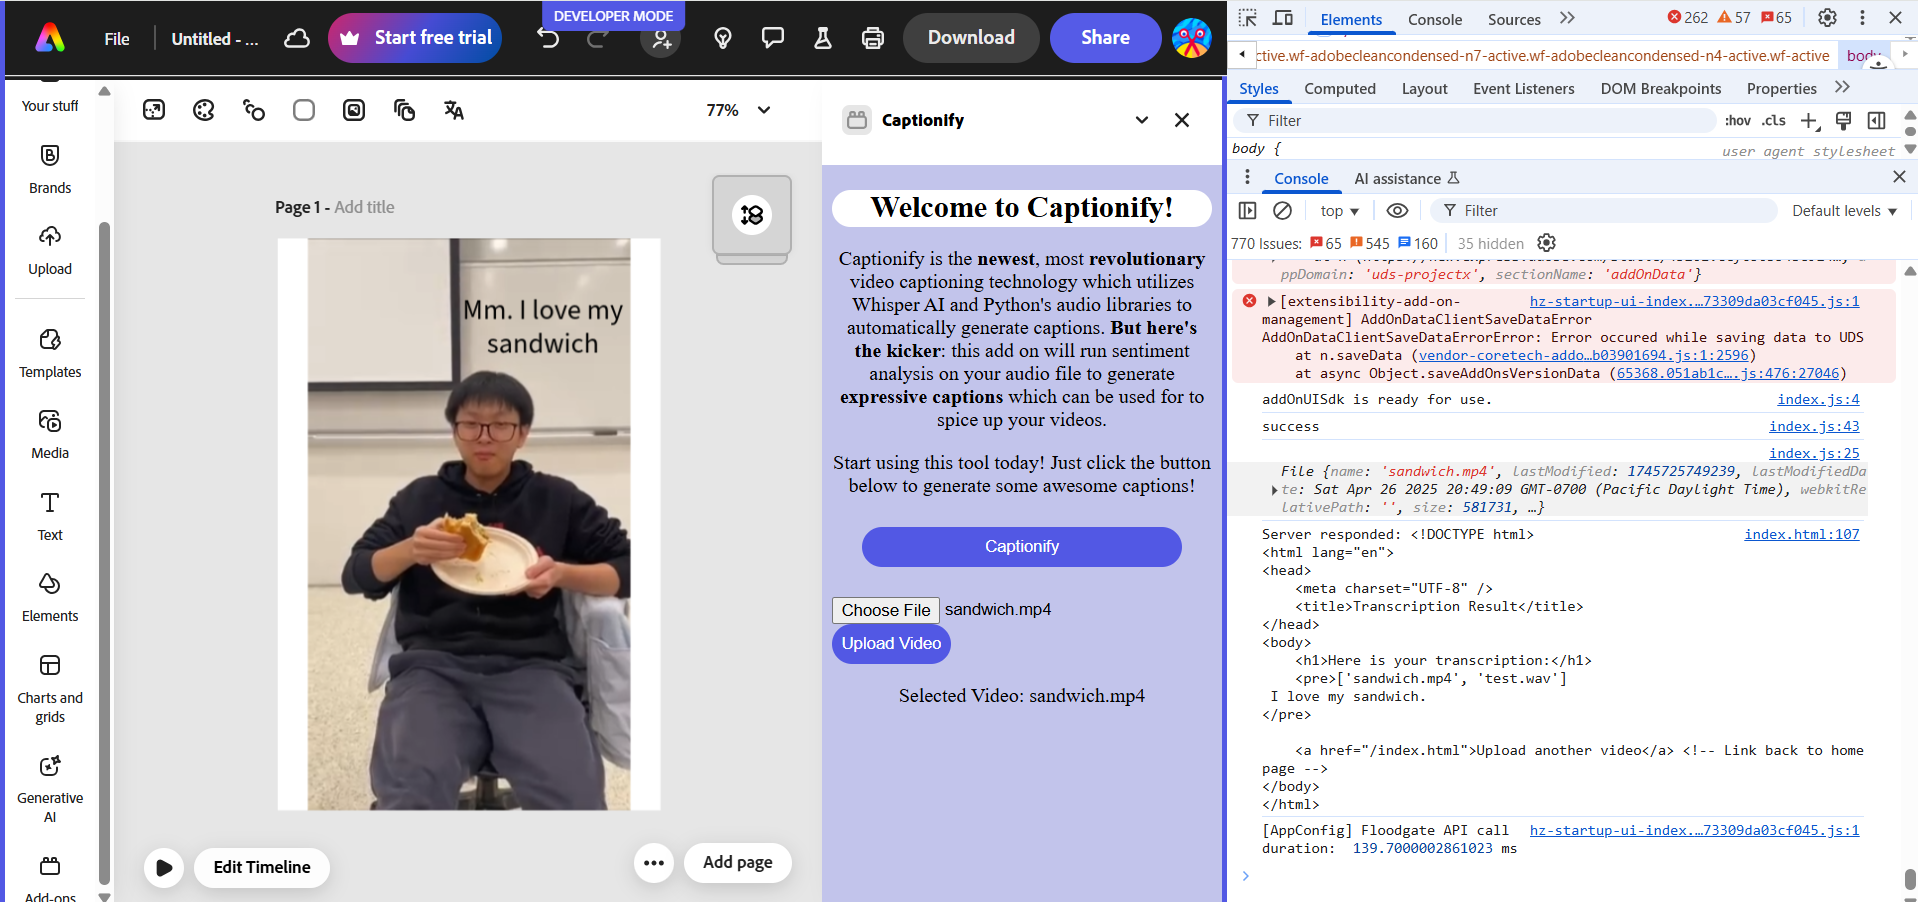The height and width of the screenshot is (902, 1918).
Task: Toggle the console sidebar panel icon
Action: [x=1247, y=211]
